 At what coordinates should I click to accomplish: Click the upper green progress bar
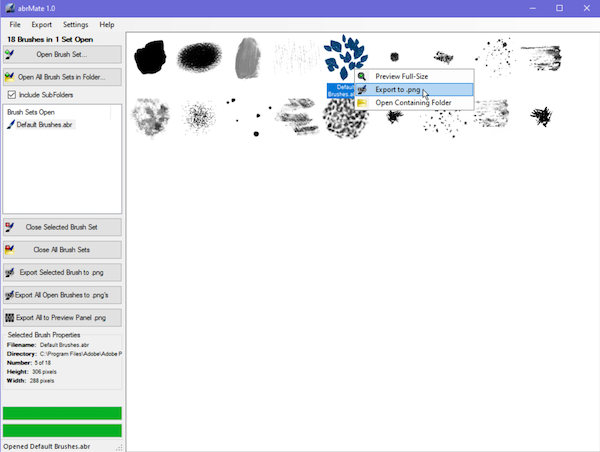click(x=62, y=413)
